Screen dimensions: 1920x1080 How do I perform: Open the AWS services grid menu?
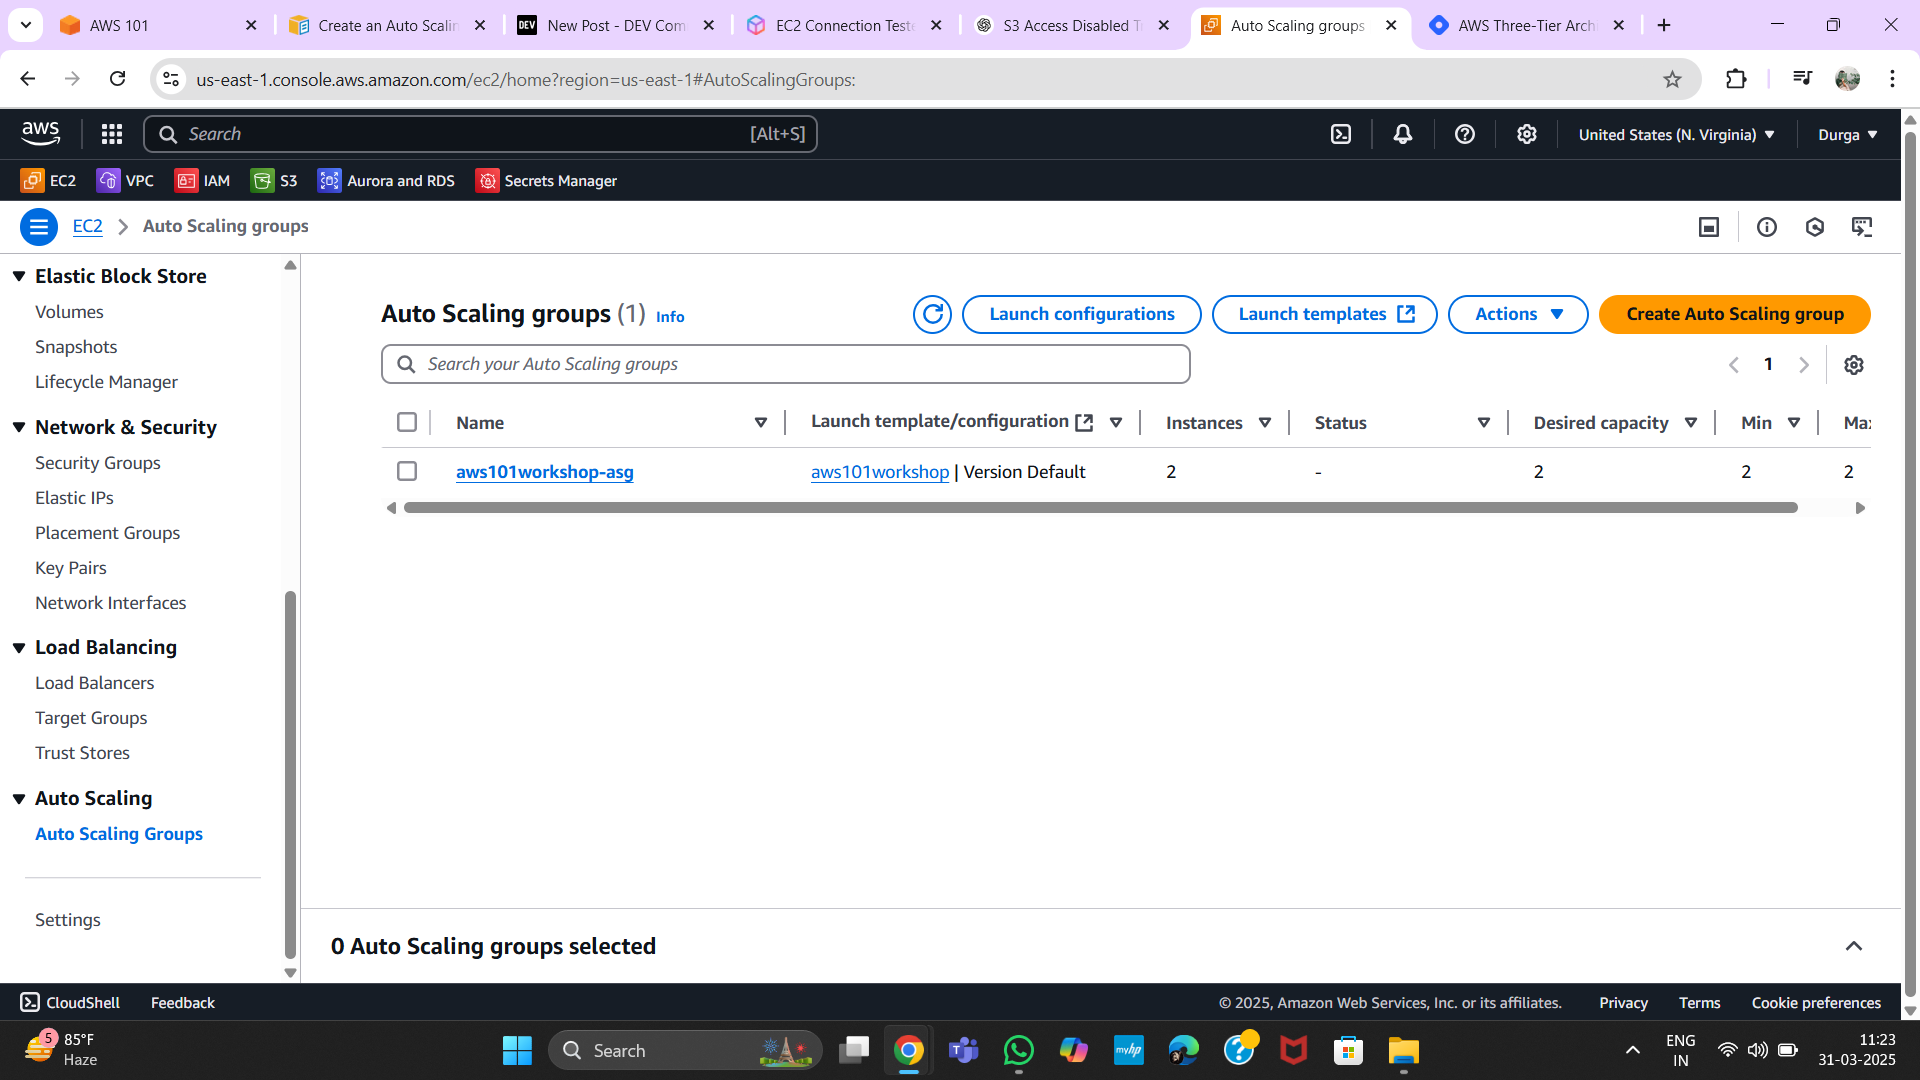112,134
